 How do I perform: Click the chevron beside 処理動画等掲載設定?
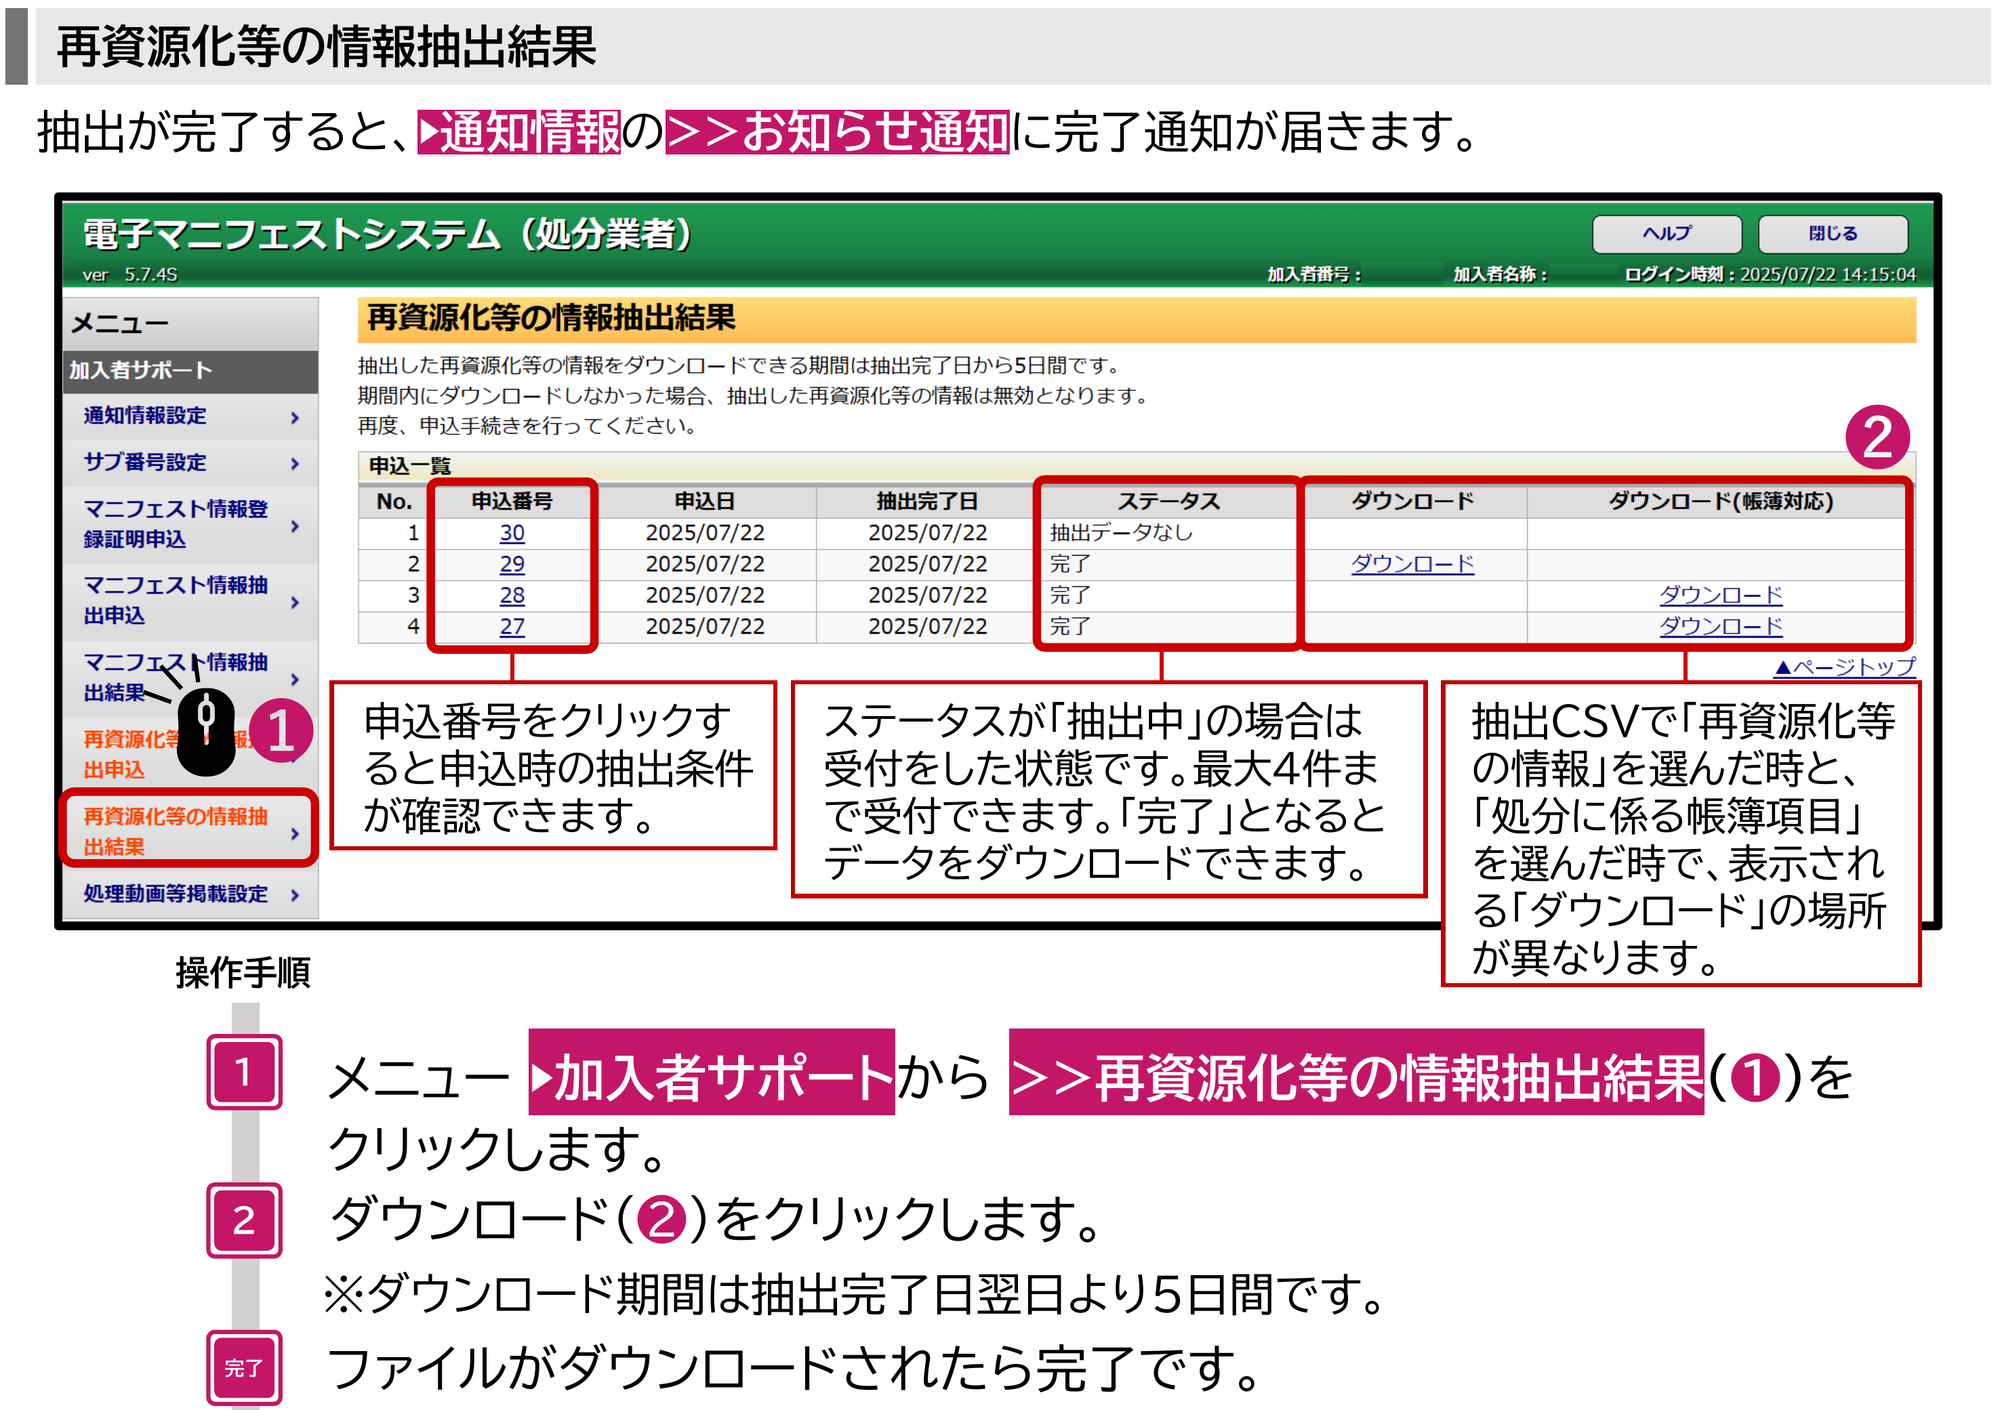(x=295, y=895)
